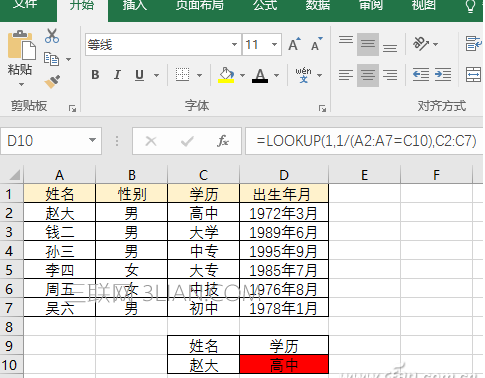Toggle italic formatting
This screenshot has height=378, width=485.
point(117,75)
